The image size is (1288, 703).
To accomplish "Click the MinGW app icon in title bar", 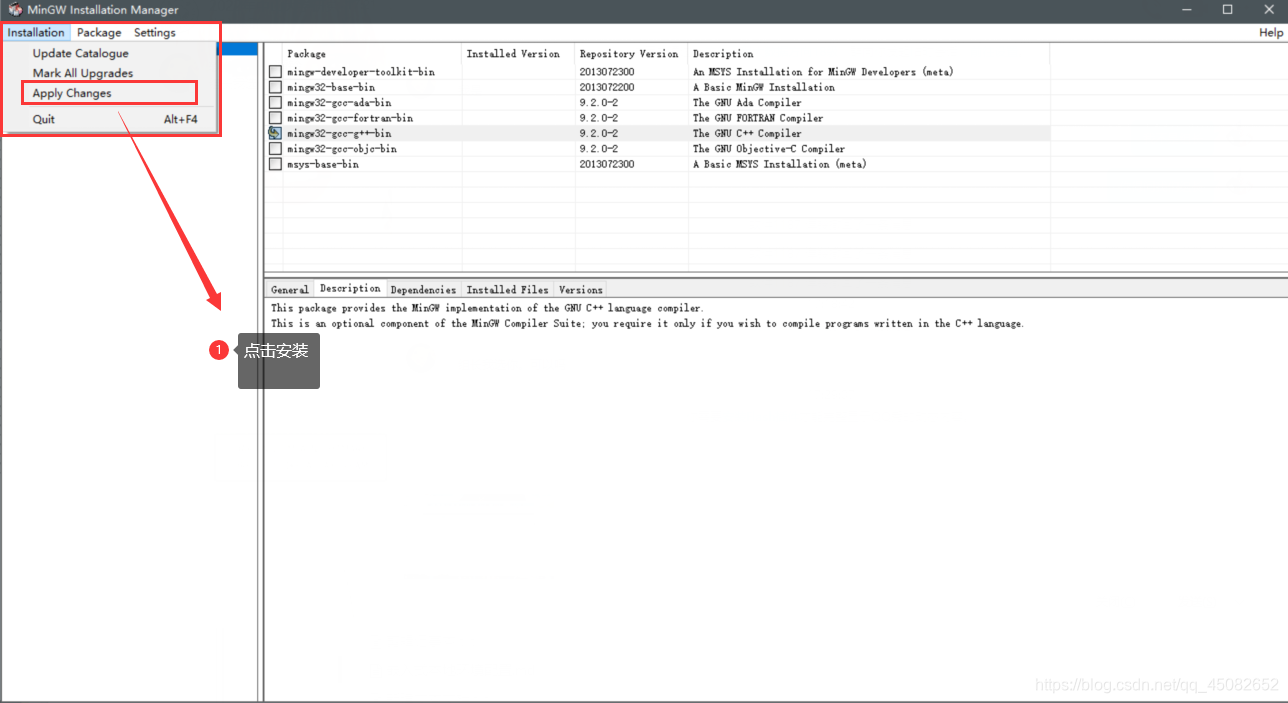I will point(15,10).
